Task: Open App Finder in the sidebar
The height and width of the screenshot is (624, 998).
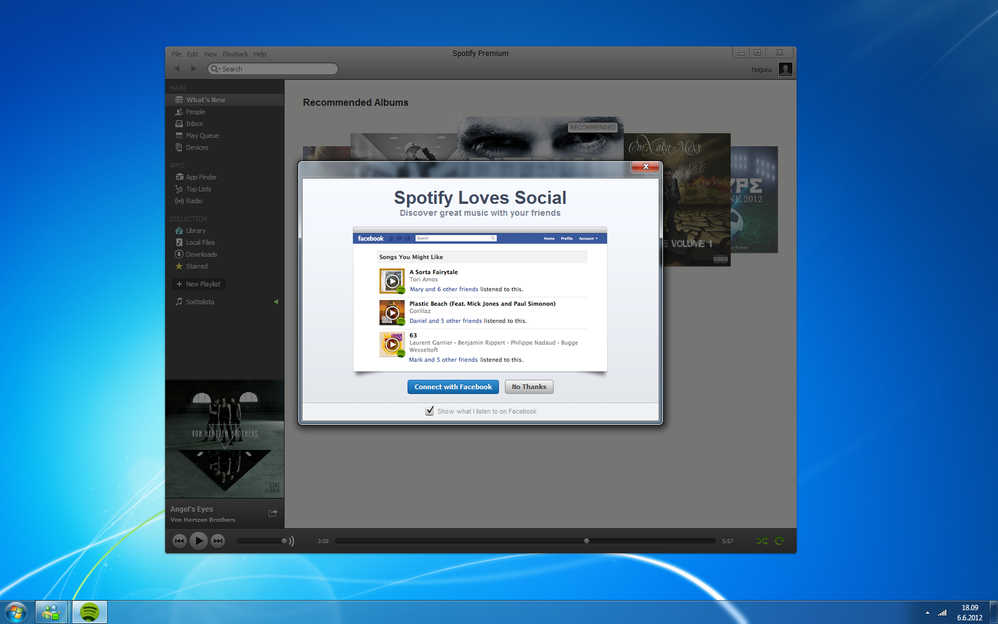Action: tap(225, 177)
